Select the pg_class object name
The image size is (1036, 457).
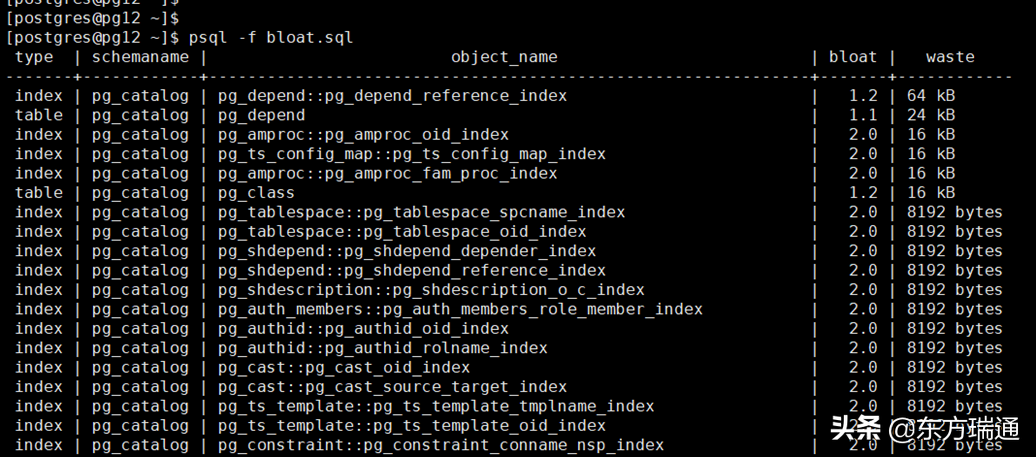coord(256,193)
